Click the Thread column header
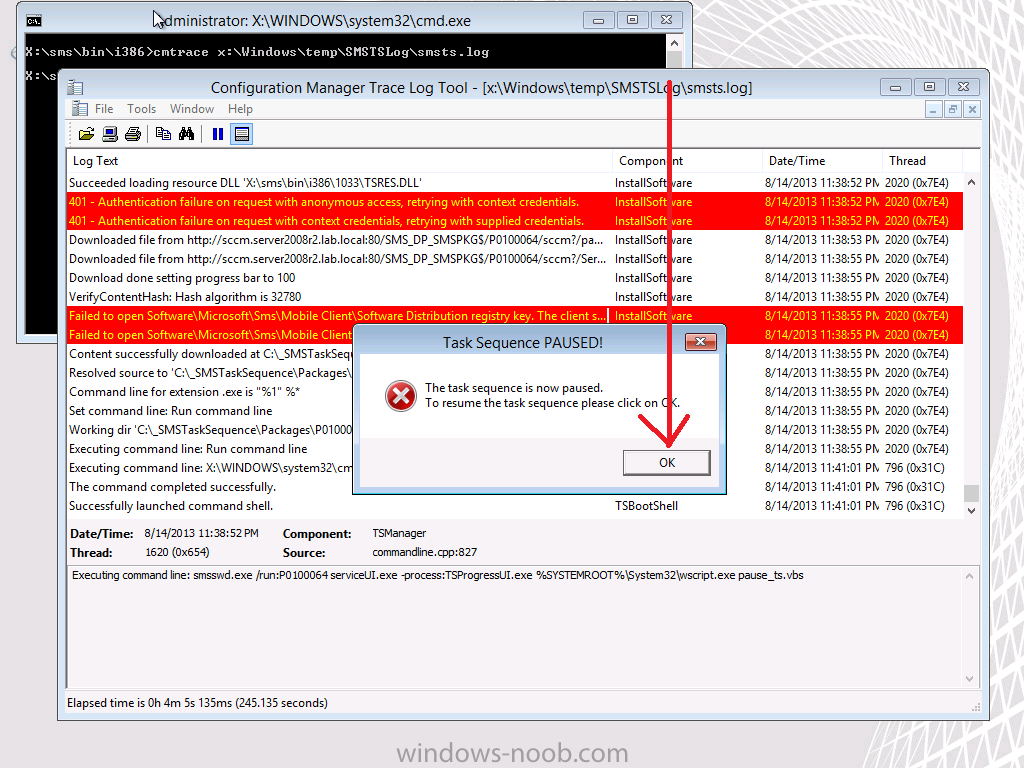This screenshot has width=1024, height=768. (x=922, y=161)
